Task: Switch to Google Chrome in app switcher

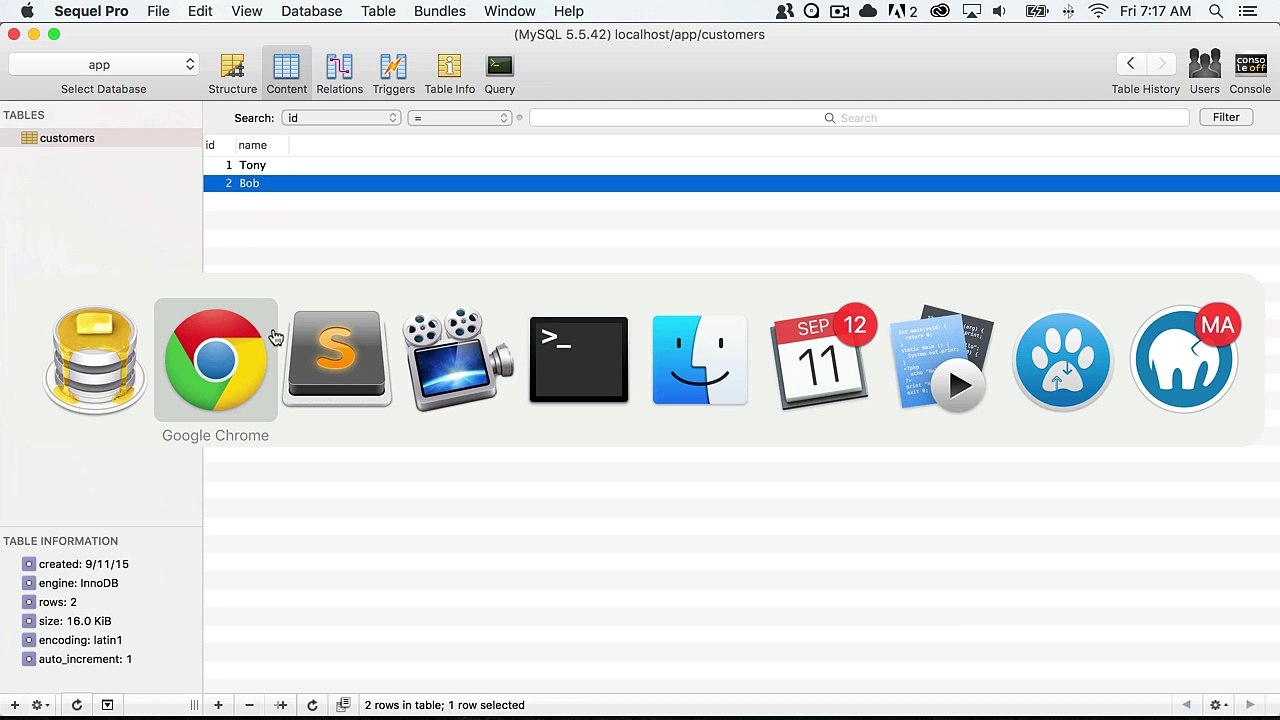Action: [x=215, y=360]
